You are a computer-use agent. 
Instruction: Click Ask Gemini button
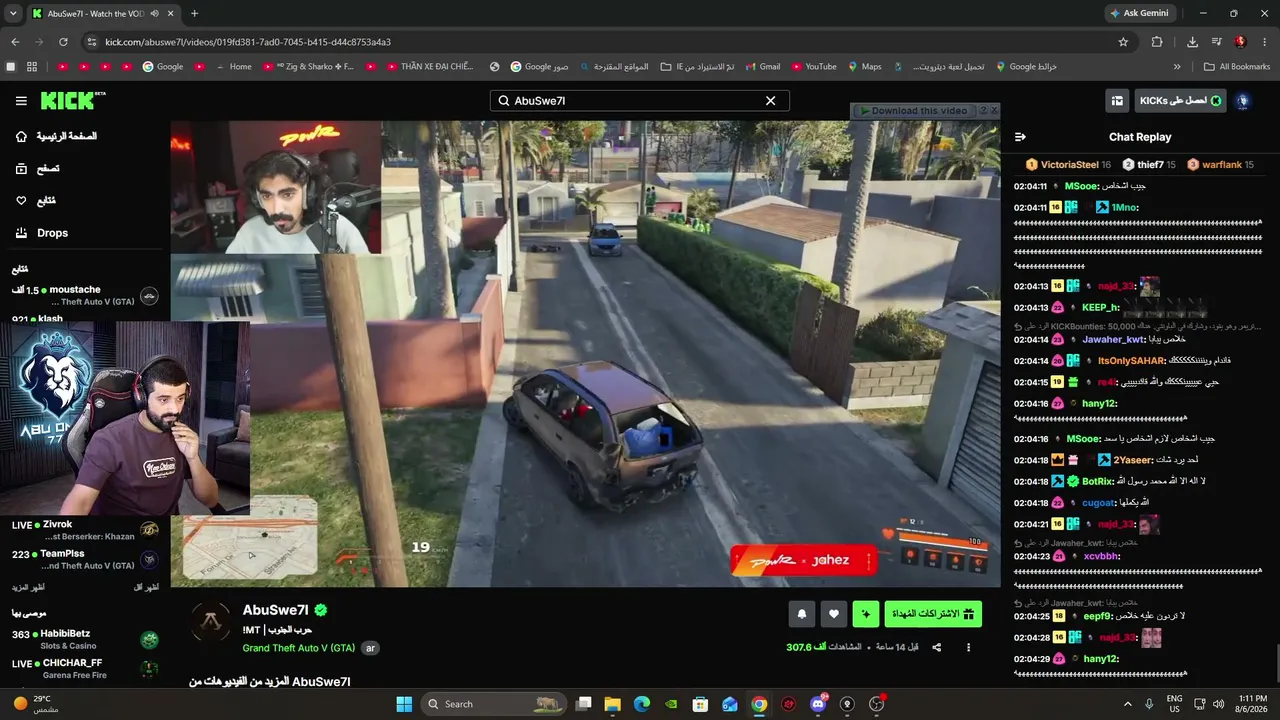pyautogui.click(x=1138, y=13)
